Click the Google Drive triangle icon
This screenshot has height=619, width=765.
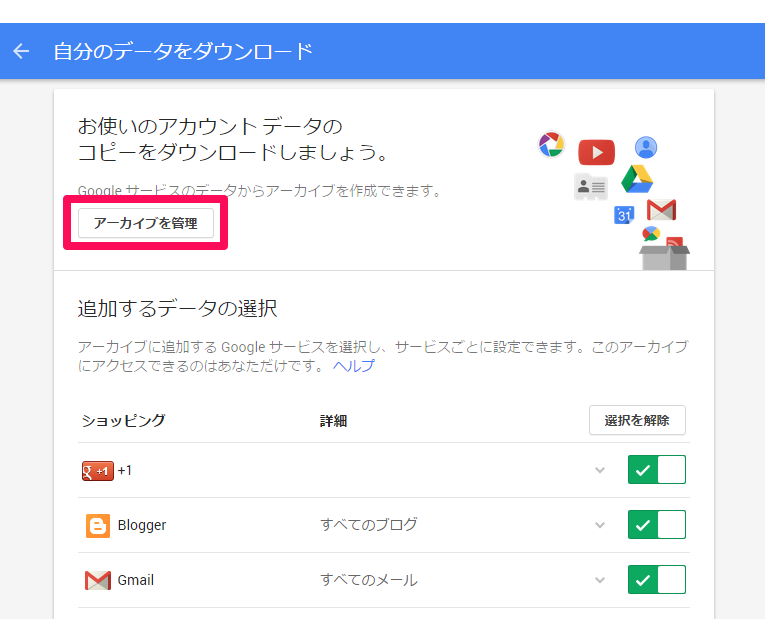pos(637,179)
